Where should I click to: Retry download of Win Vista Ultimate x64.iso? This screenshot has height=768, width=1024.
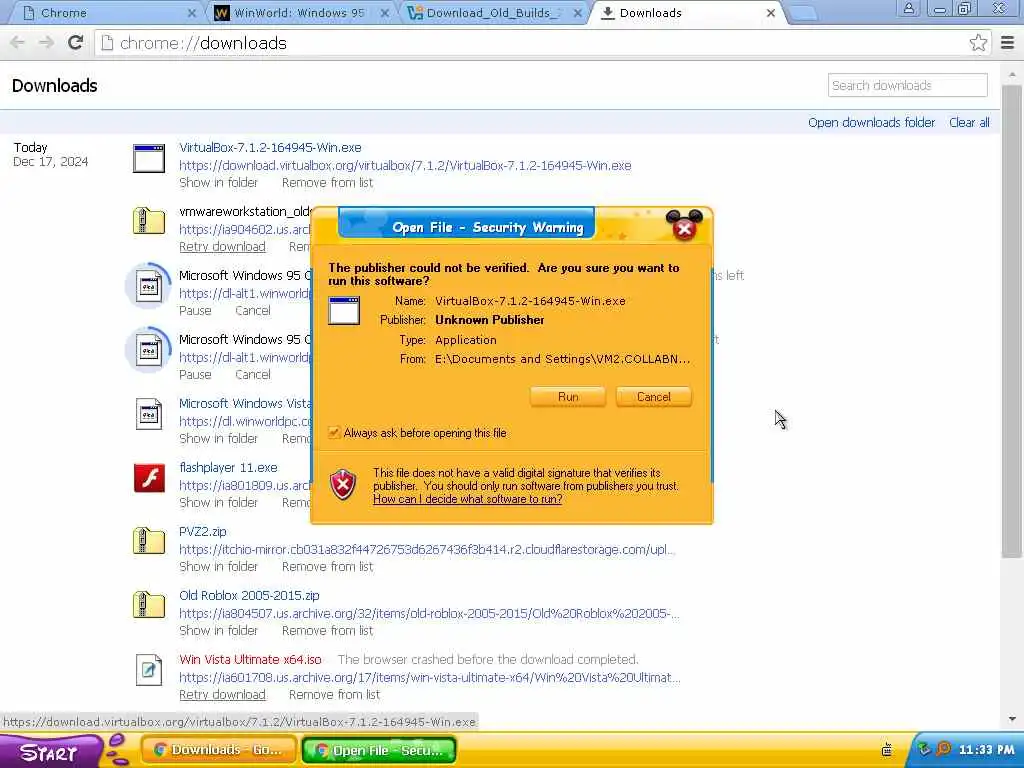(x=222, y=695)
